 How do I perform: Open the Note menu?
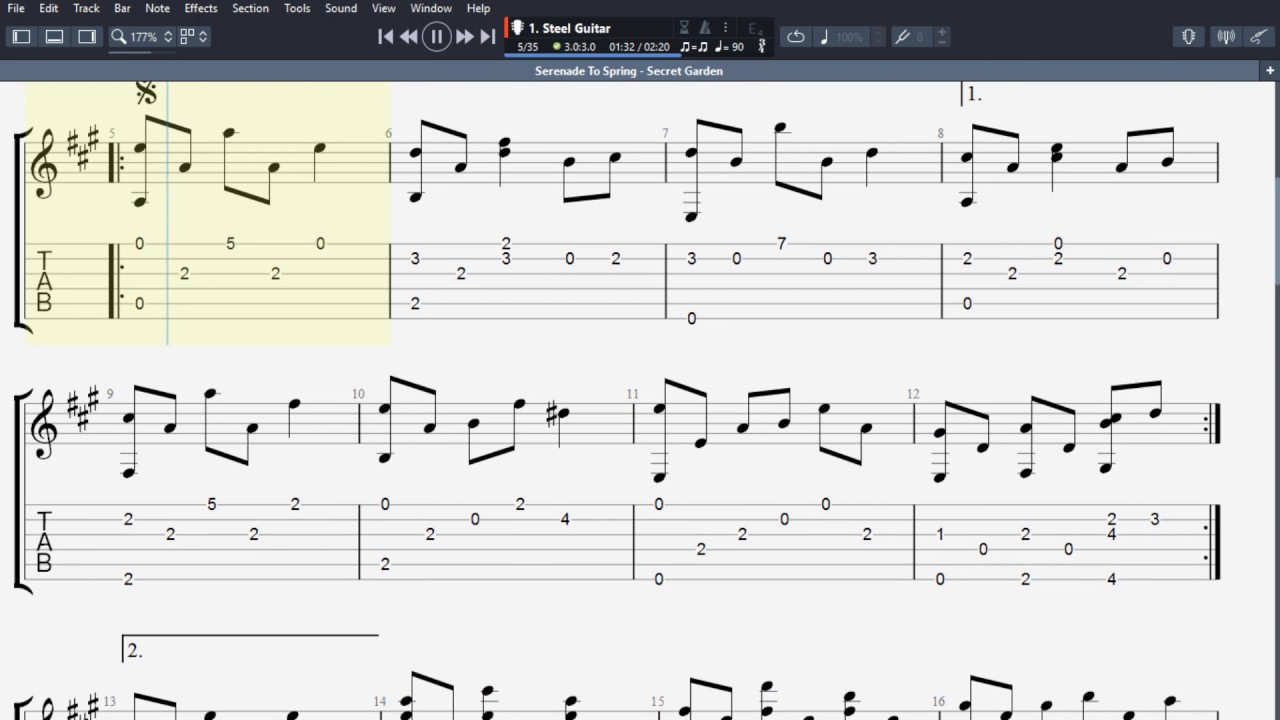pos(157,8)
